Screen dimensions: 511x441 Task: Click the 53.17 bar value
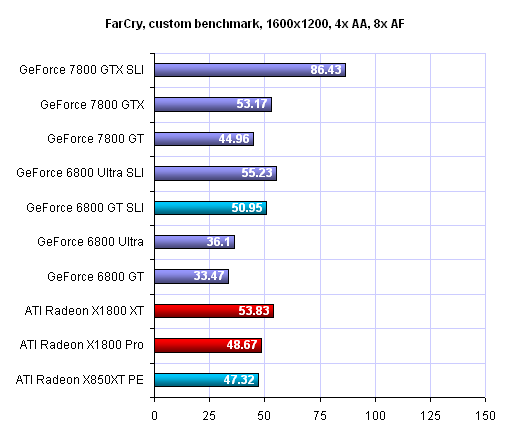click(x=252, y=104)
